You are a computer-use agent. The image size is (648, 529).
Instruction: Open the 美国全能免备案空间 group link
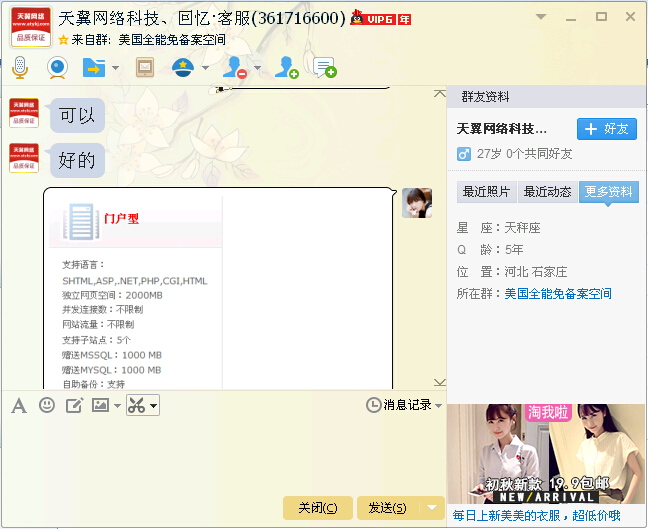pos(558,294)
